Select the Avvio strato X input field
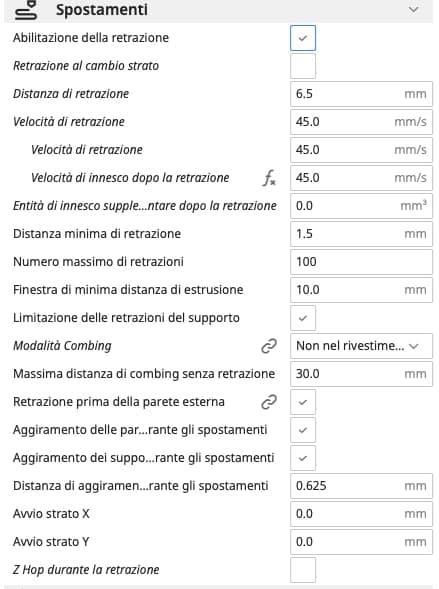 point(361,514)
